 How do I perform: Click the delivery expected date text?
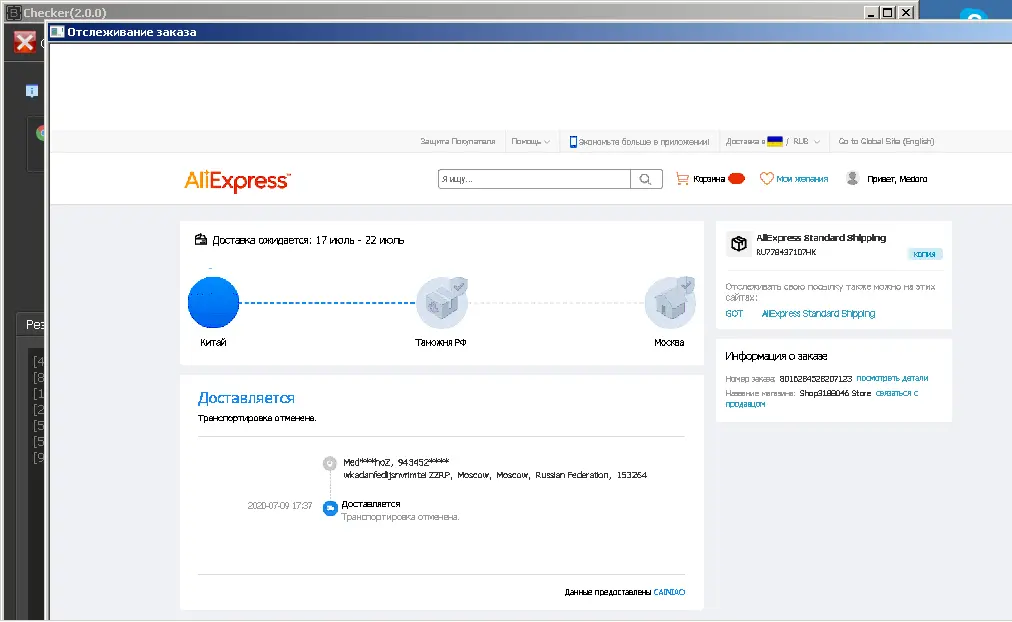pyautogui.click(x=308, y=240)
